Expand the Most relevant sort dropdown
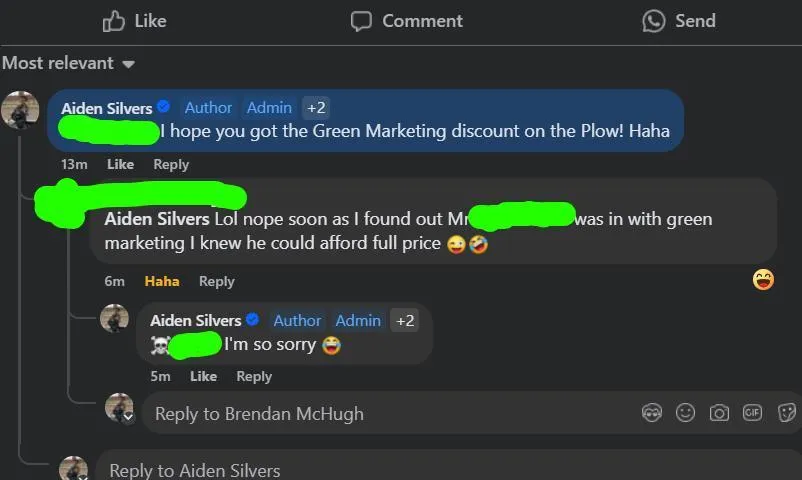This screenshot has height=480, width=802. click(x=69, y=63)
